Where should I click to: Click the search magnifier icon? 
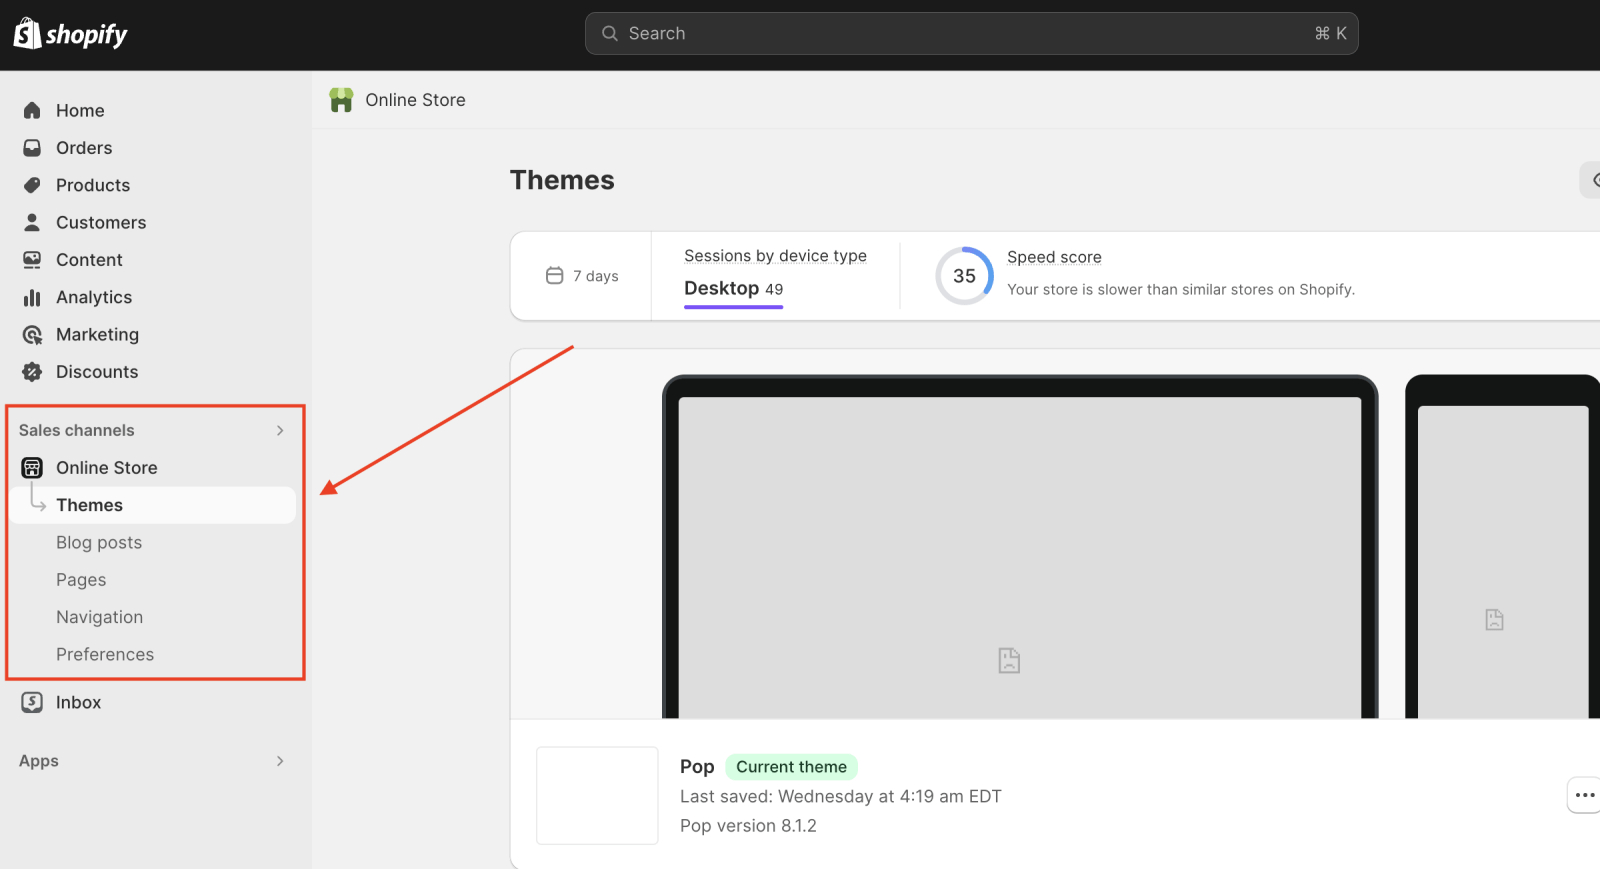(x=609, y=33)
